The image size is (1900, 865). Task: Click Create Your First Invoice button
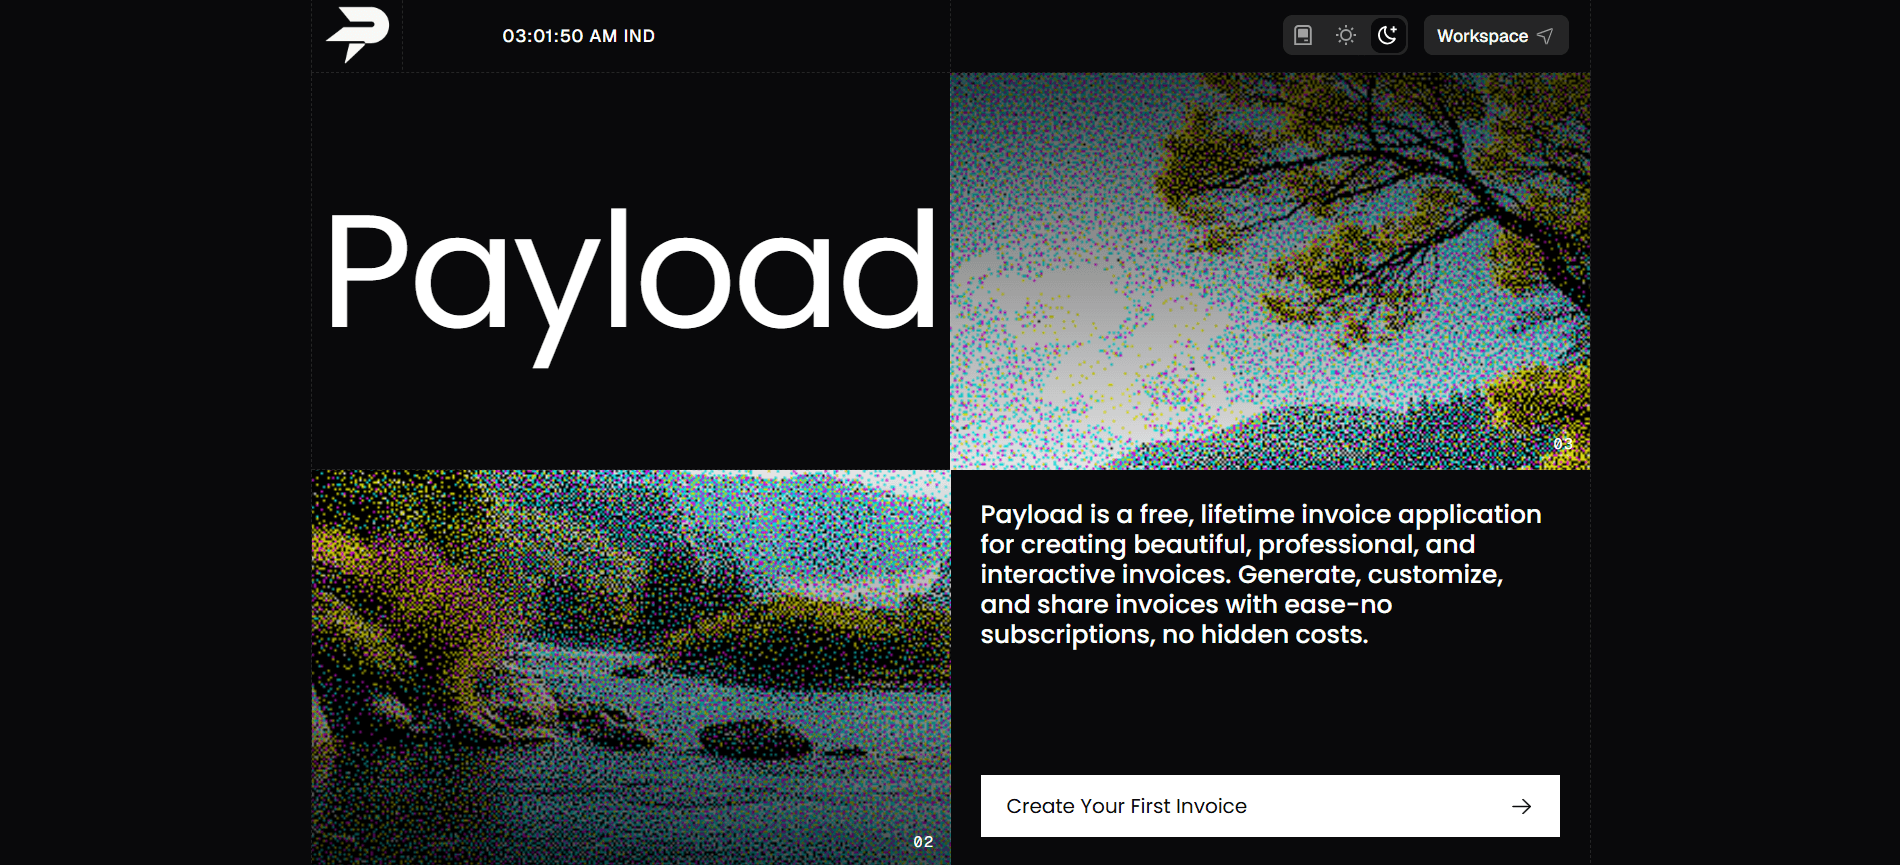point(1270,806)
